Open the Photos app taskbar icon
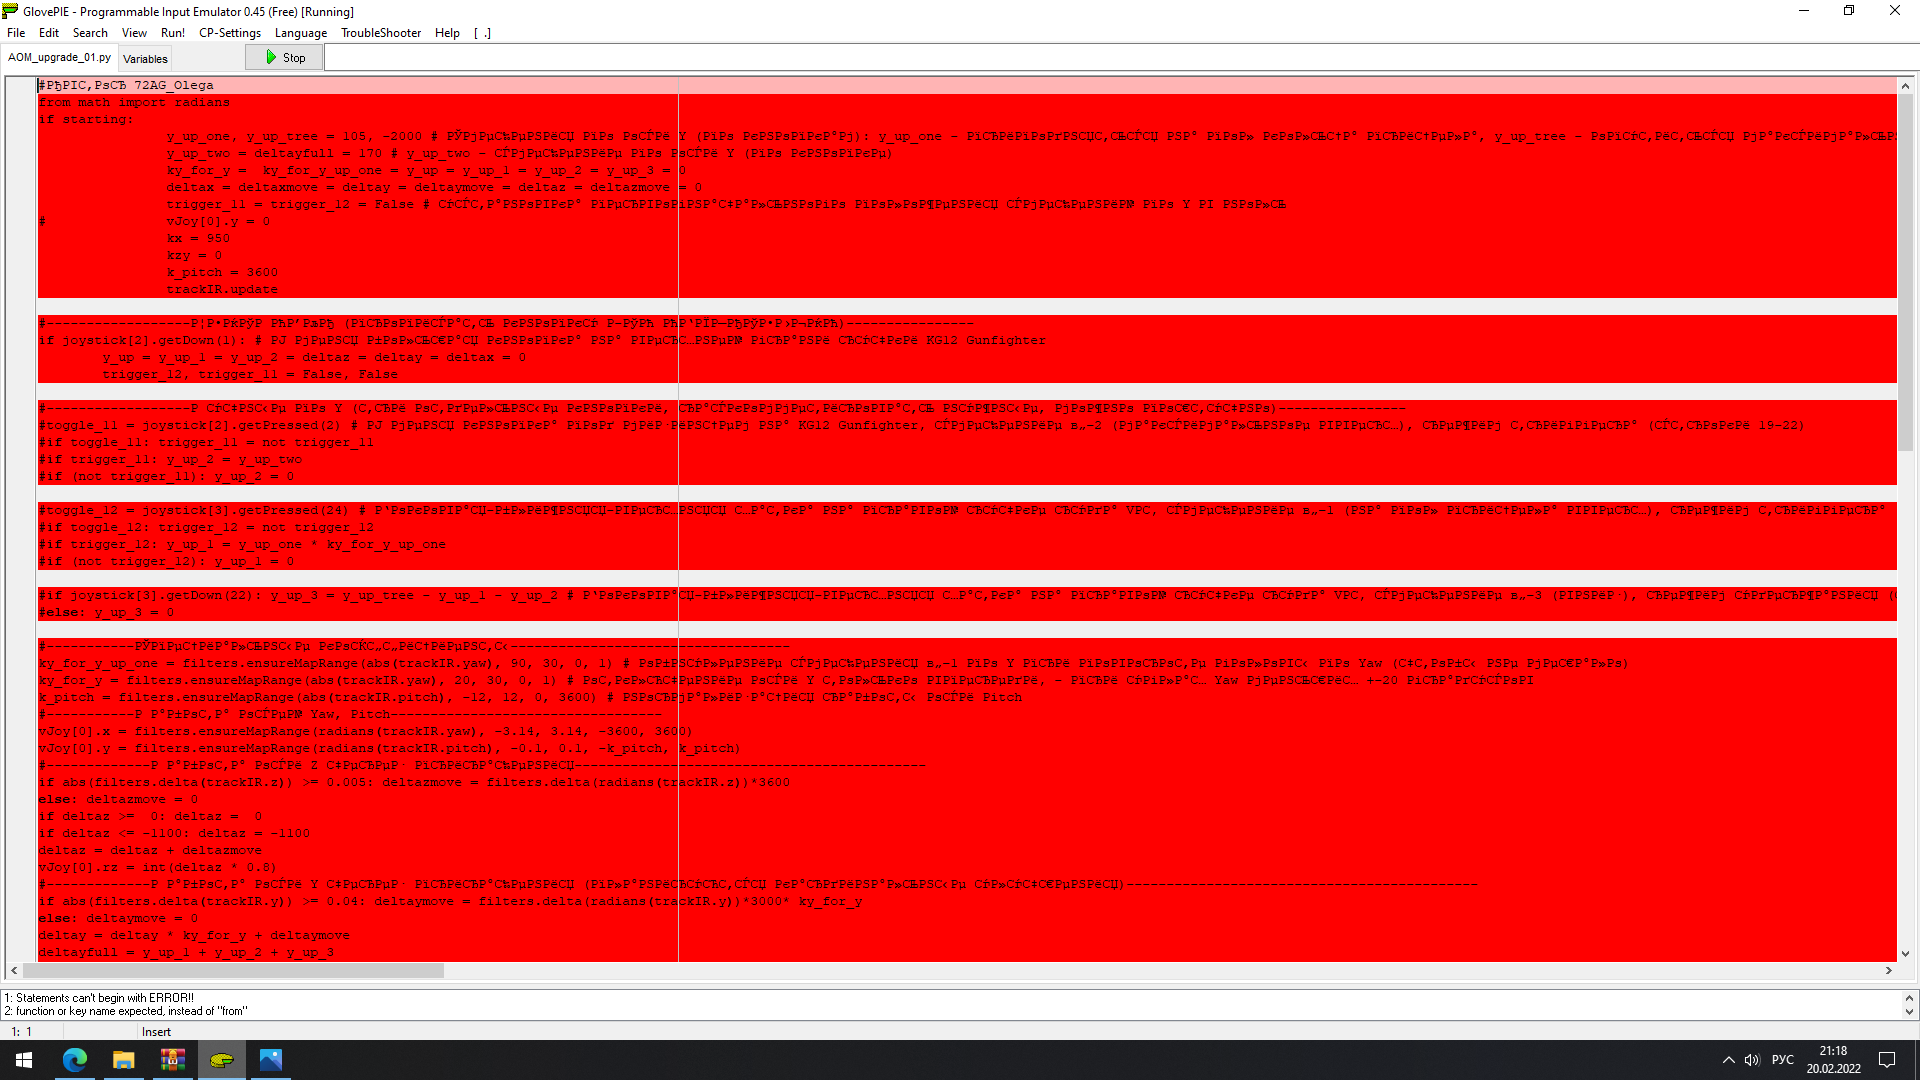This screenshot has height=1080, width=1920. (x=271, y=1060)
